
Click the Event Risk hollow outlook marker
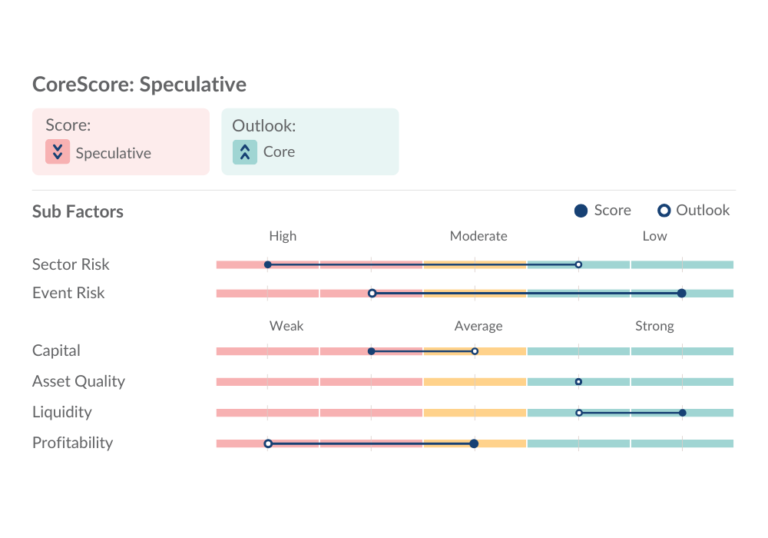coord(372,293)
